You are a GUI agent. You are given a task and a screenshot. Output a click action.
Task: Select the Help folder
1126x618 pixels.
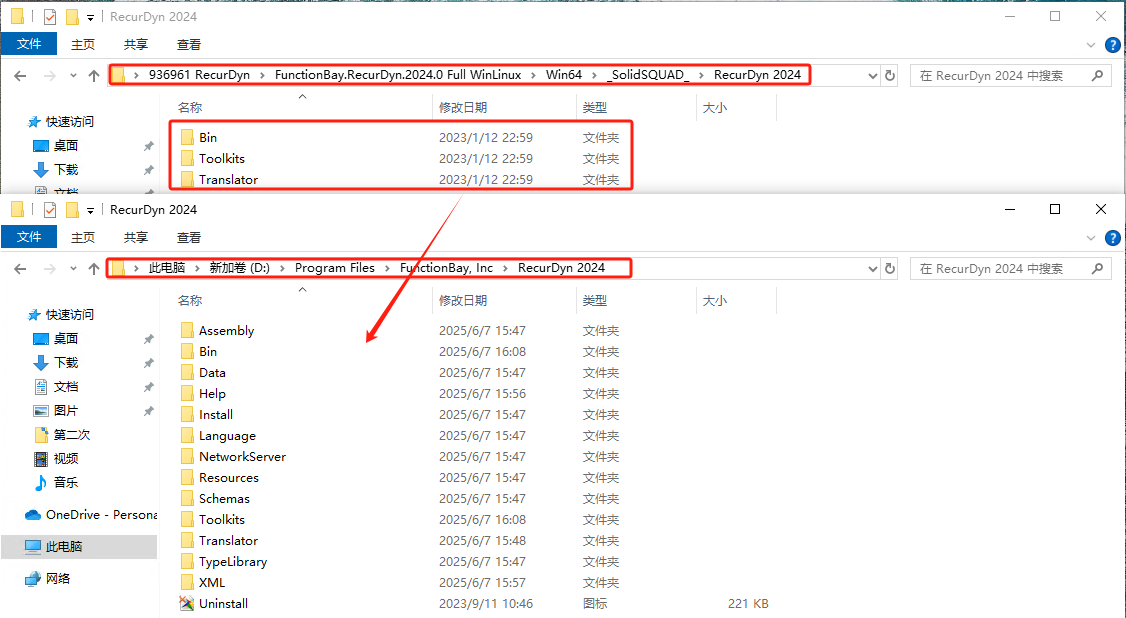point(212,393)
